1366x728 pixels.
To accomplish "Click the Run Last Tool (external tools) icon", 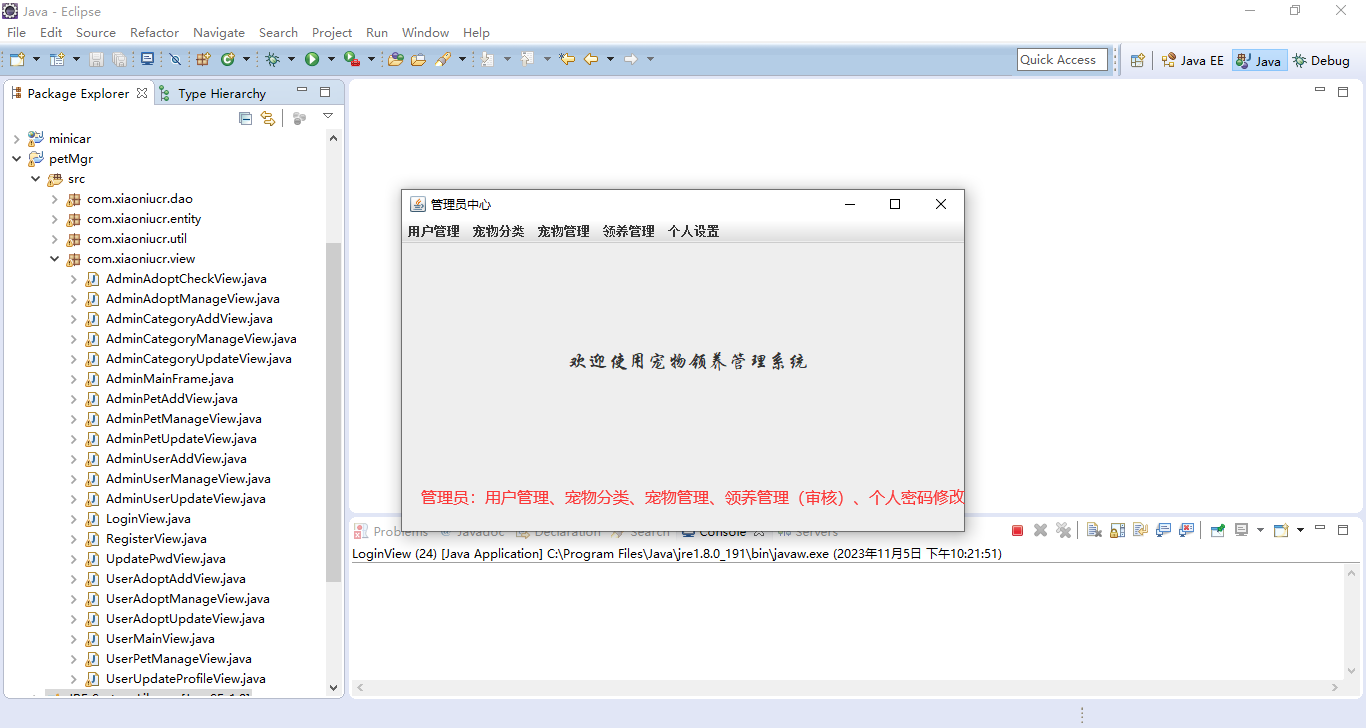I will pyautogui.click(x=351, y=60).
